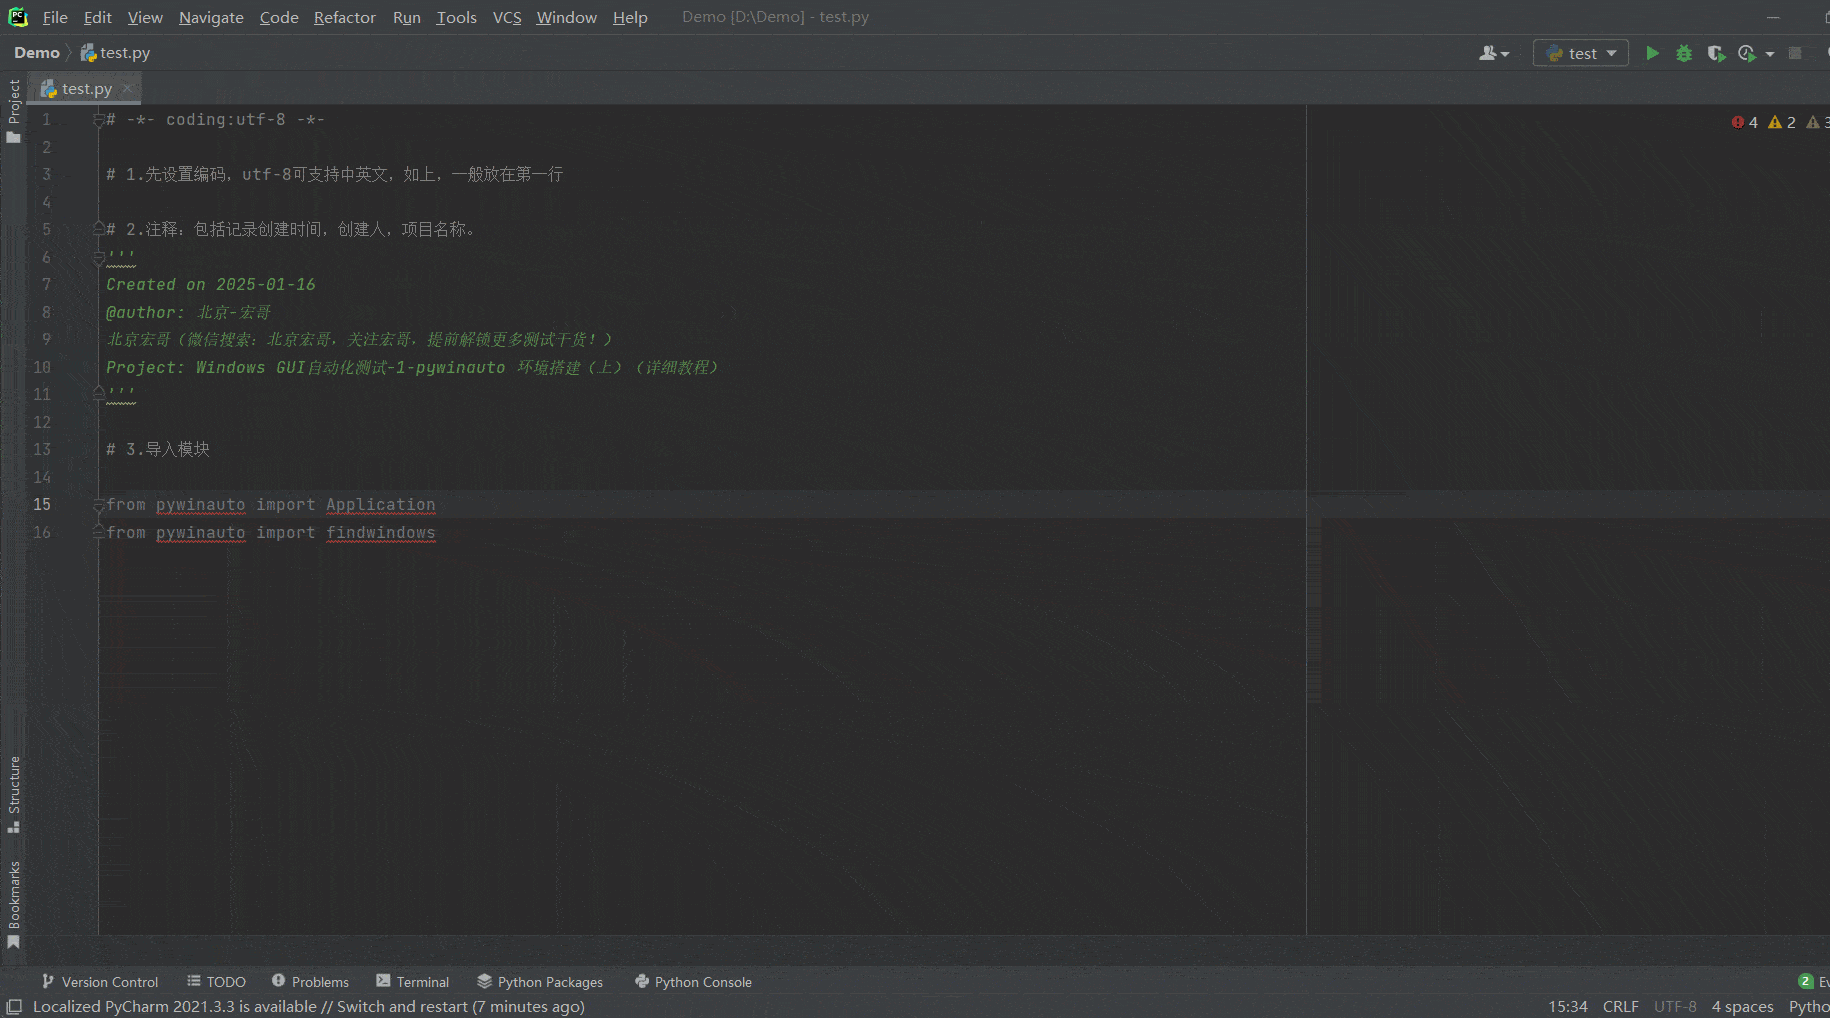Open the Help menu
The height and width of the screenshot is (1018, 1830).
(x=630, y=17)
